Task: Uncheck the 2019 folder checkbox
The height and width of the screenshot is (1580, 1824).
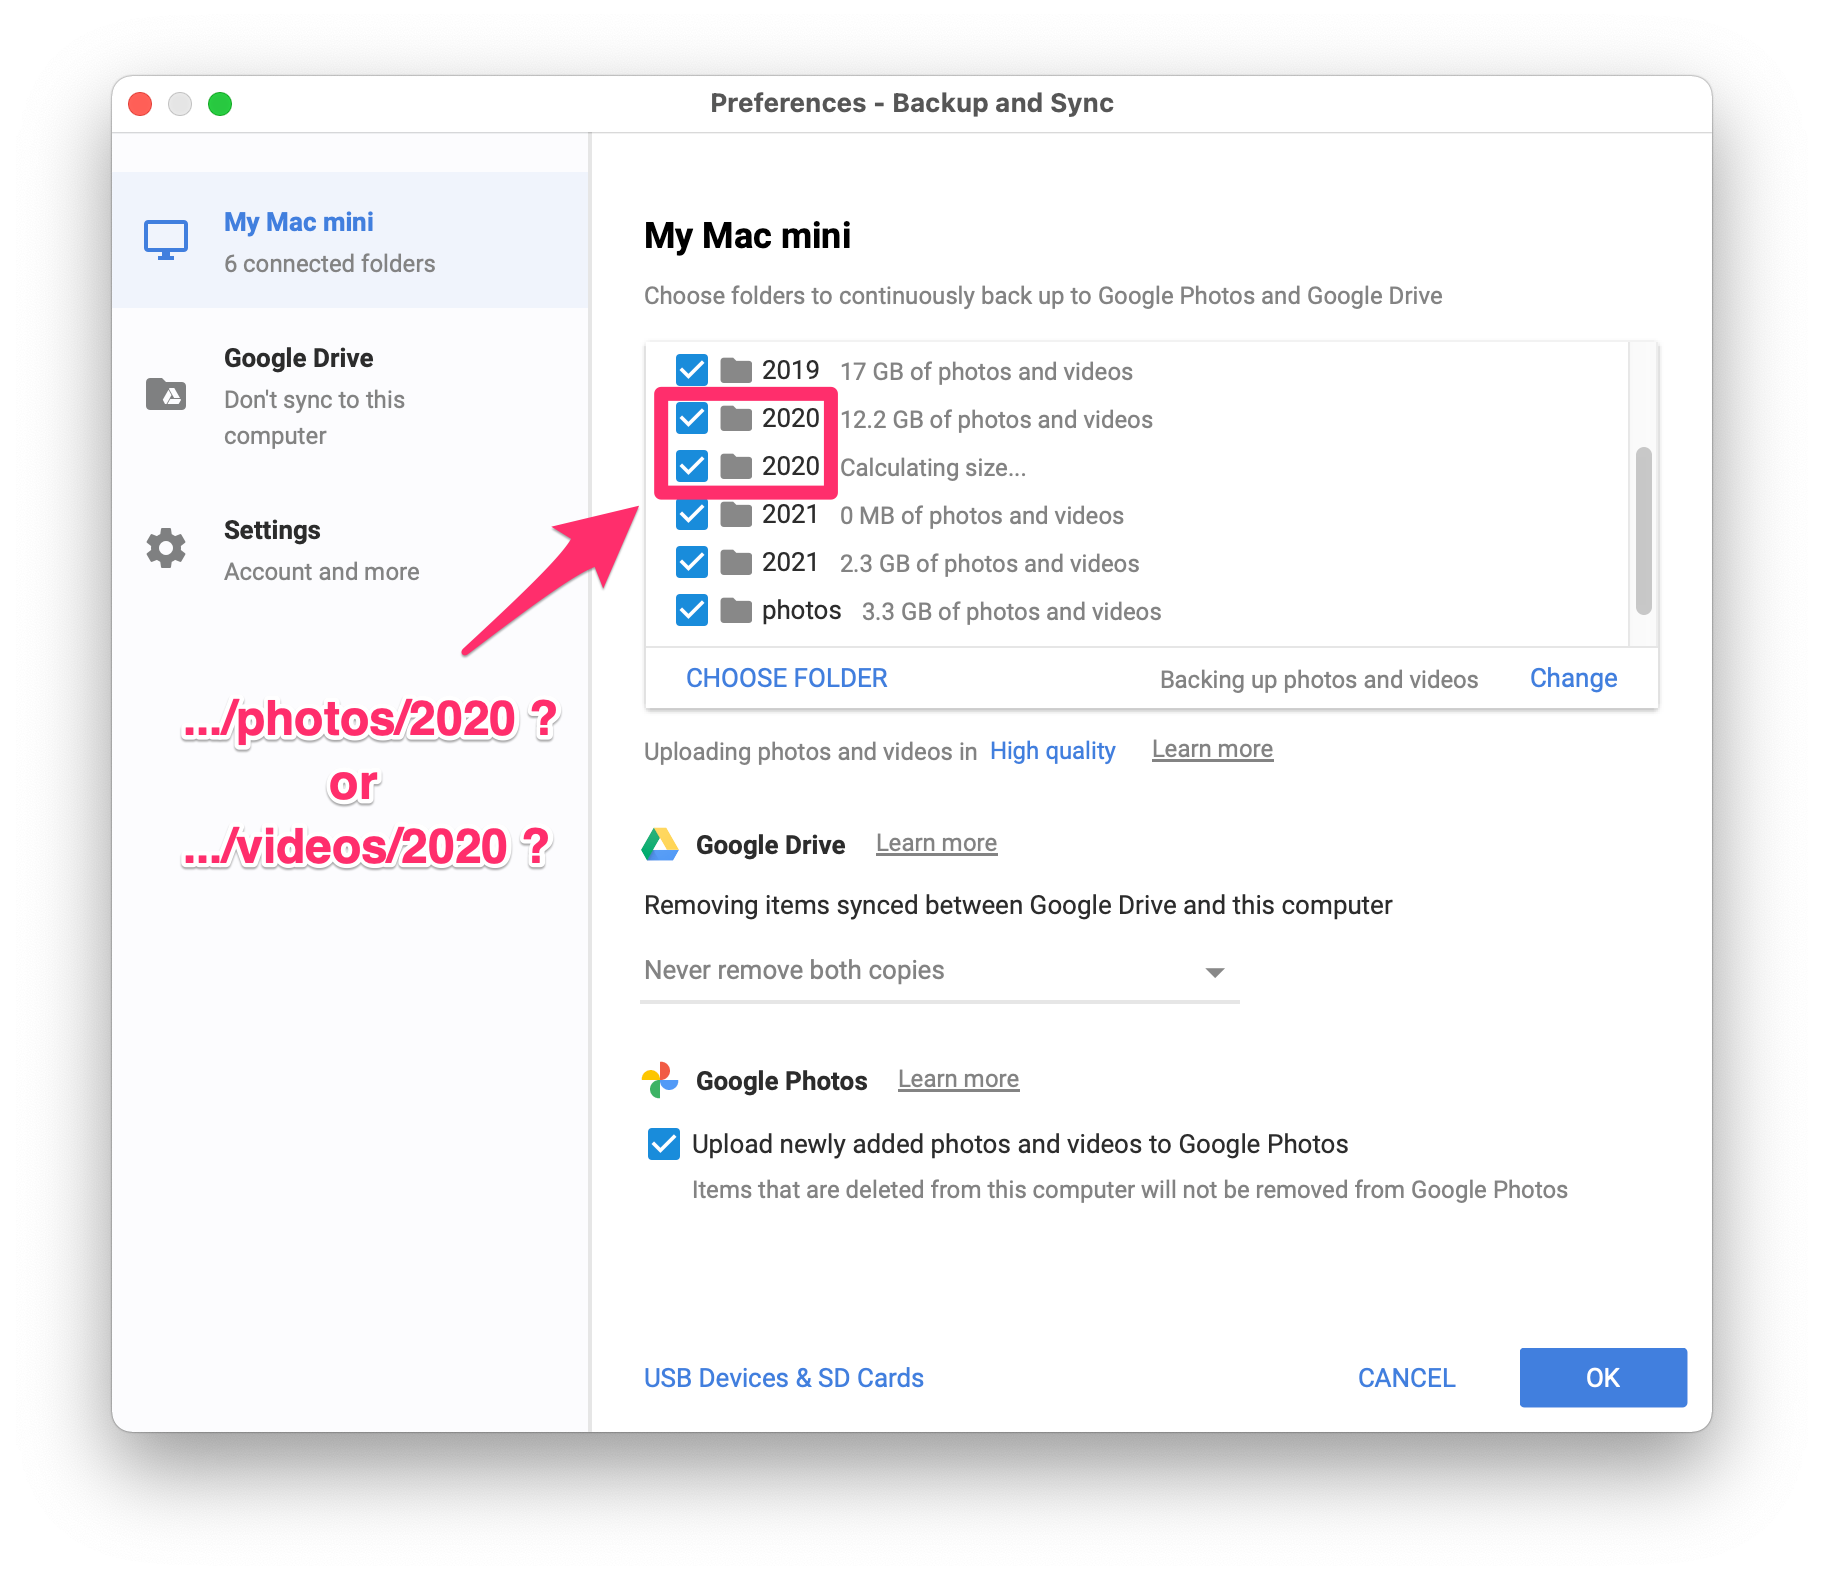Action: (692, 371)
